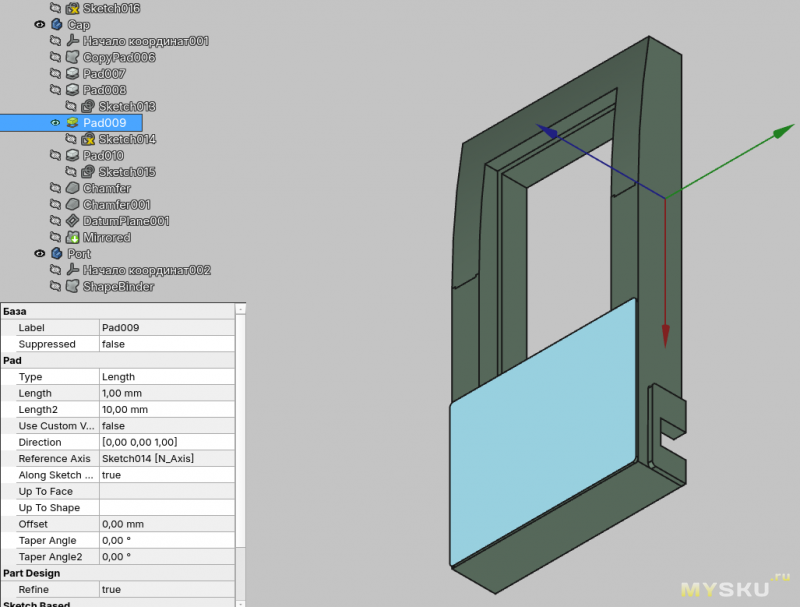Click the Length value field 1,00 mm
The width and height of the screenshot is (800, 607).
(168, 393)
